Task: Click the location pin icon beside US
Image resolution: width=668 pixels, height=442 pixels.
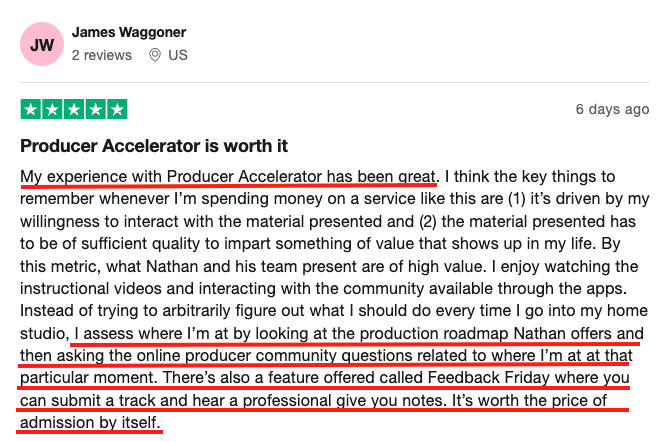Action: point(155,55)
